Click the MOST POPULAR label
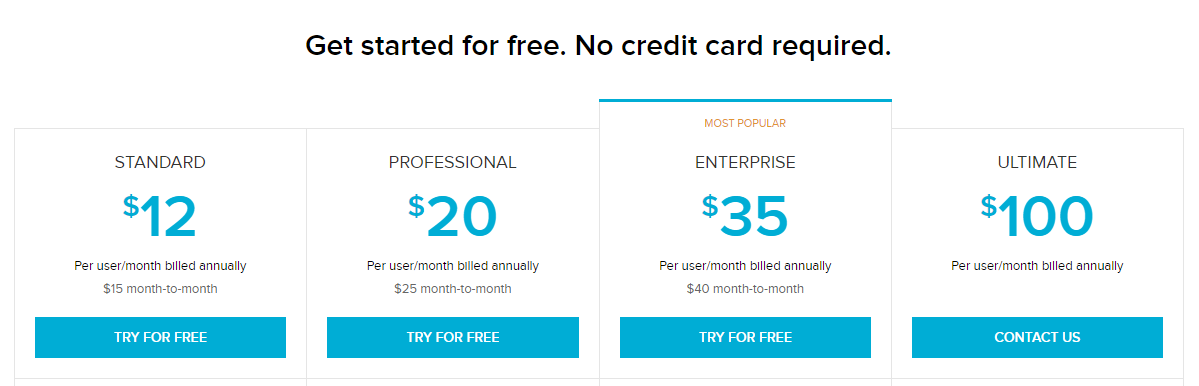The width and height of the screenshot is (1199, 386). [x=746, y=123]
